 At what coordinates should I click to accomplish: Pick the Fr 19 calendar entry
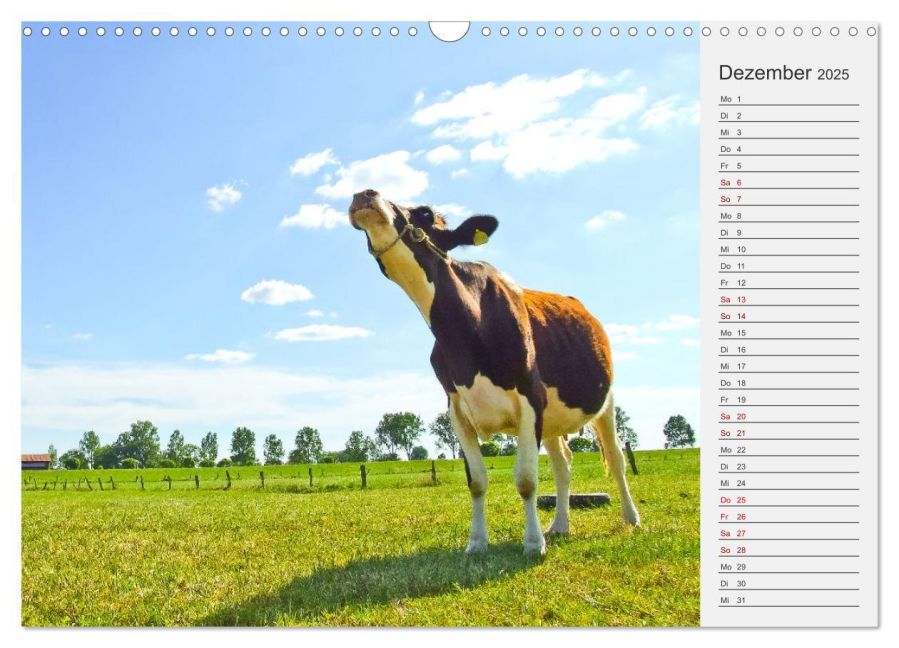[x=789, y=400]
